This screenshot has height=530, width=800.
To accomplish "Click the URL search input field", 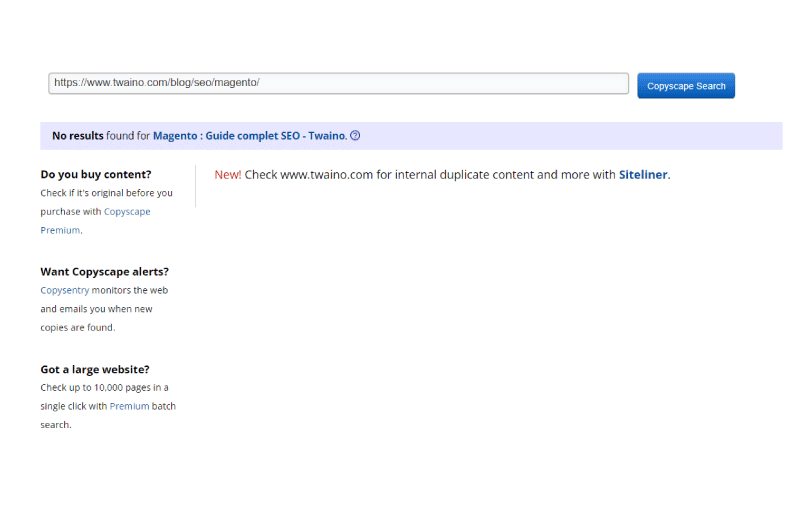I will (338, 83).
